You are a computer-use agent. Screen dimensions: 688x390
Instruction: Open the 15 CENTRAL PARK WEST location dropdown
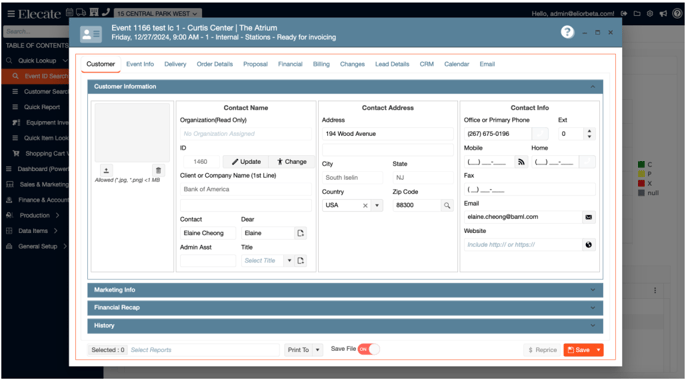click(158, 14)
